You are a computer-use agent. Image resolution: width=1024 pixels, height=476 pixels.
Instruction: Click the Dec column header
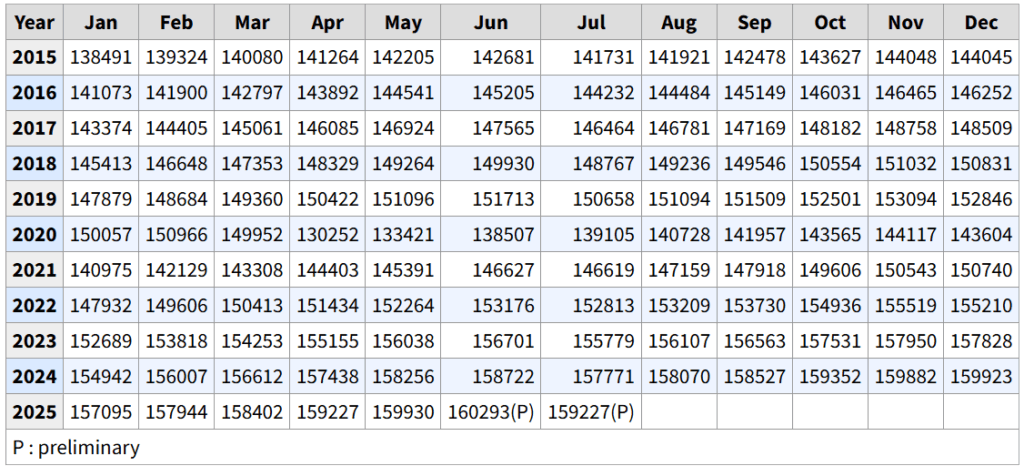981,22
